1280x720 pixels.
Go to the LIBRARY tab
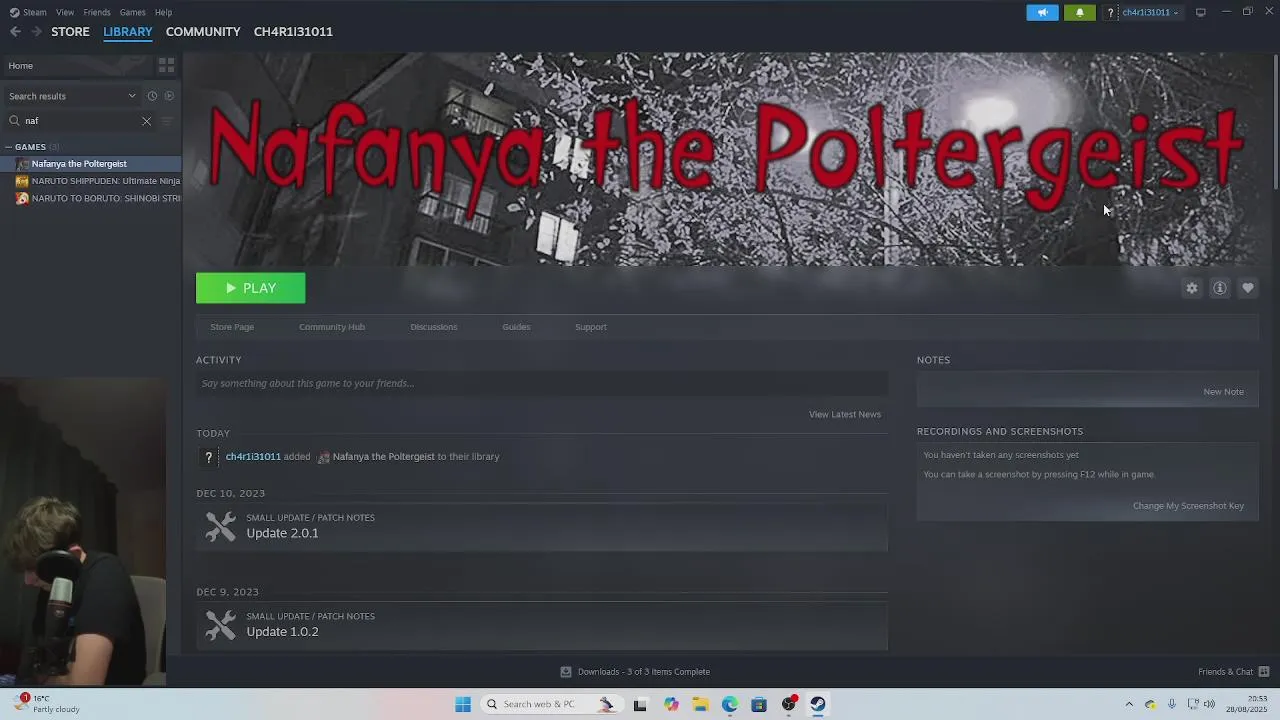[128, 32]
